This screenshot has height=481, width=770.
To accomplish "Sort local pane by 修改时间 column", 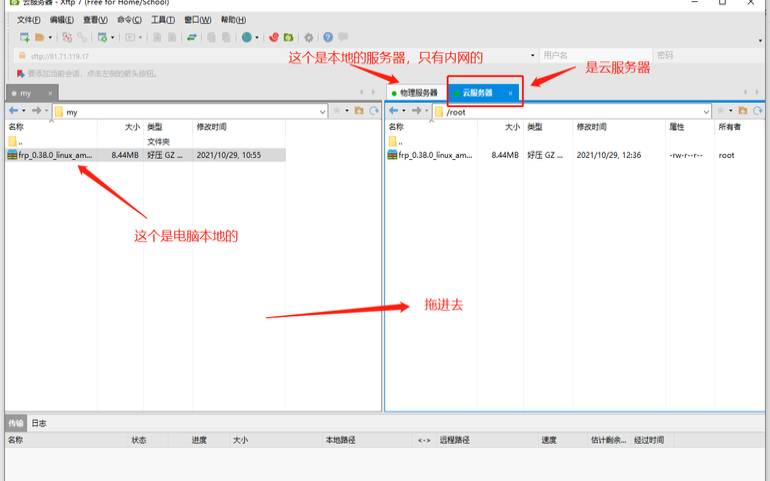I will coord(212,127).
